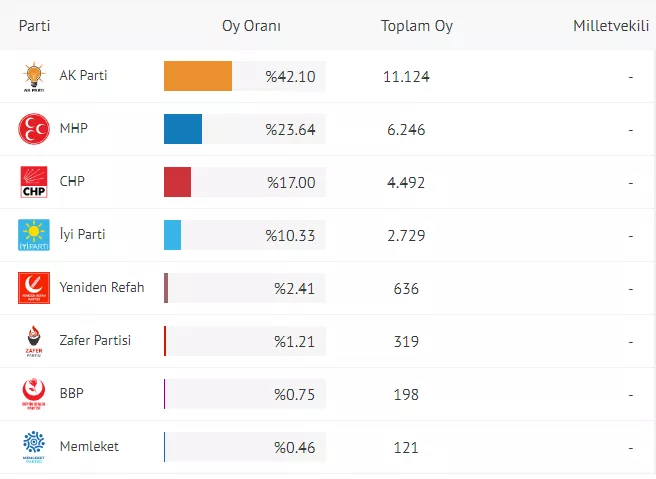Click the blue MHP vote bar
This screenshot has height=479, width=656.
(x=183, y=130)
